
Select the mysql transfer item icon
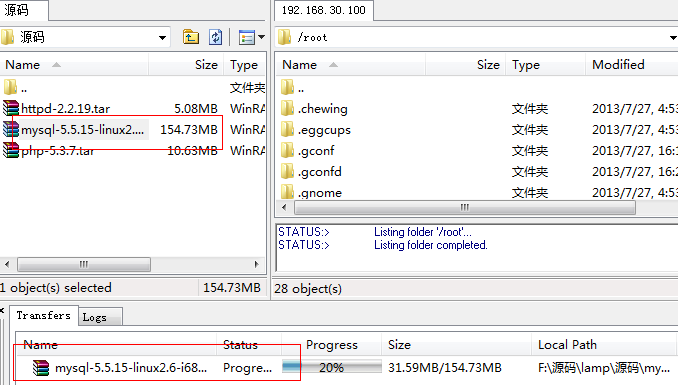coord(41,368)
